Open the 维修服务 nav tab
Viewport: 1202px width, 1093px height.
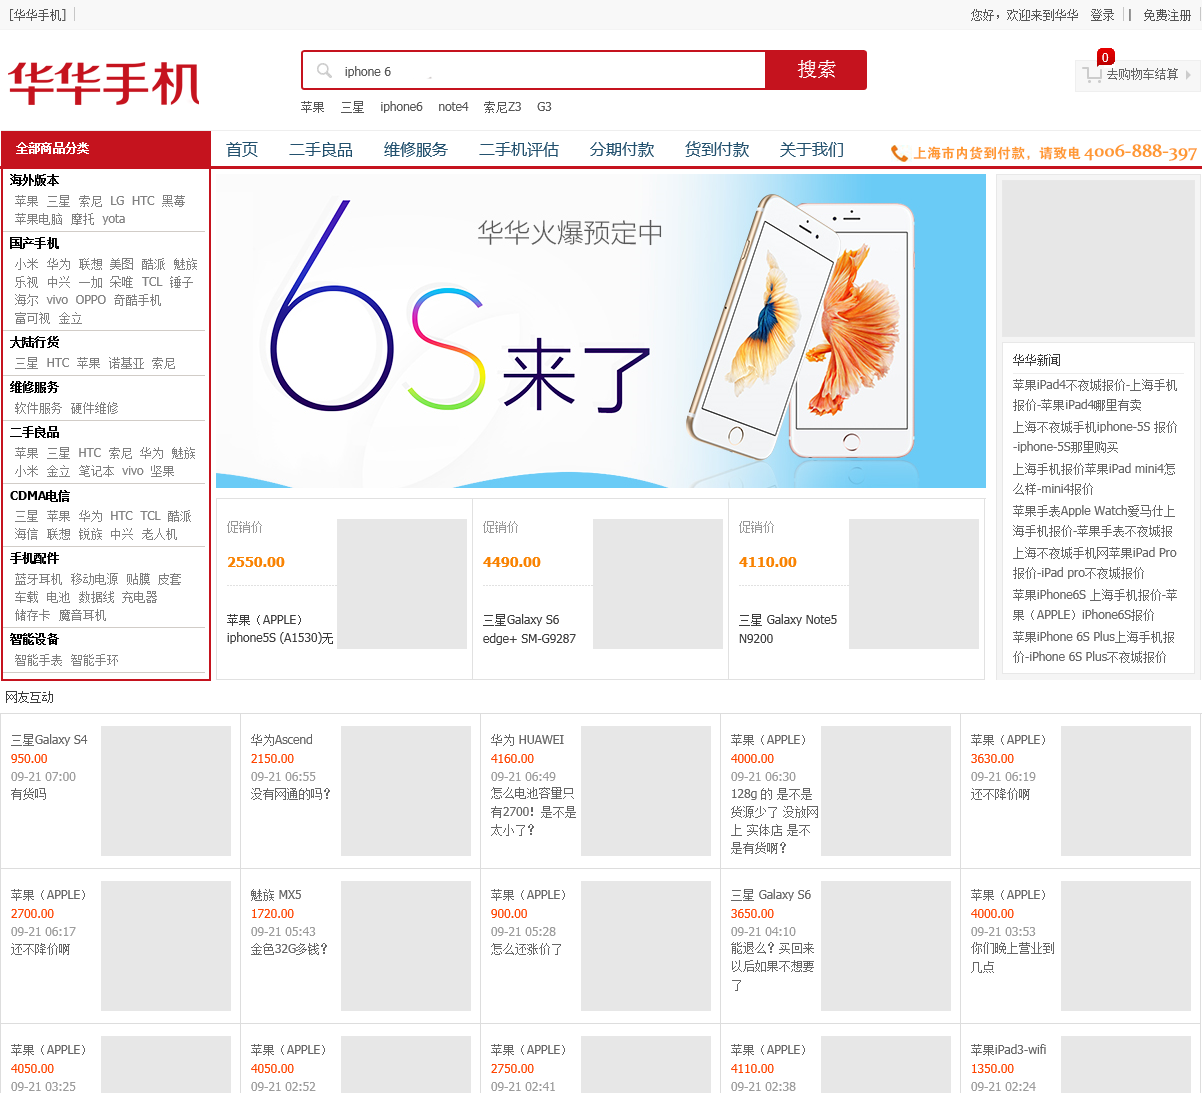coord(416,150)
